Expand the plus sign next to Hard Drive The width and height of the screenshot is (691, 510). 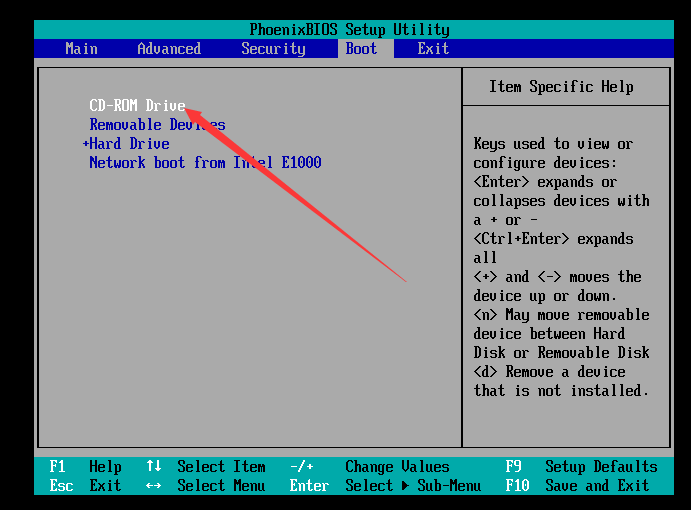pos(85,144)
